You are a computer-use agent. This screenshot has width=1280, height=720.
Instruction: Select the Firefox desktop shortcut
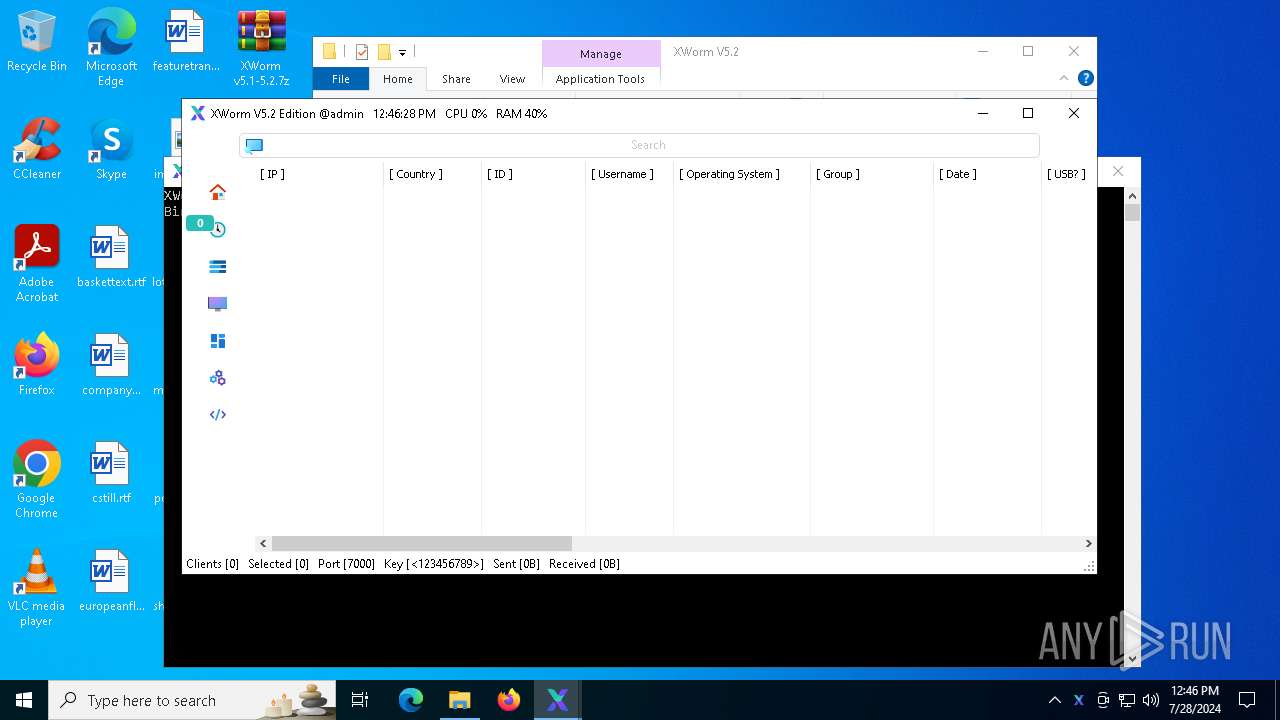click(37, 365)
